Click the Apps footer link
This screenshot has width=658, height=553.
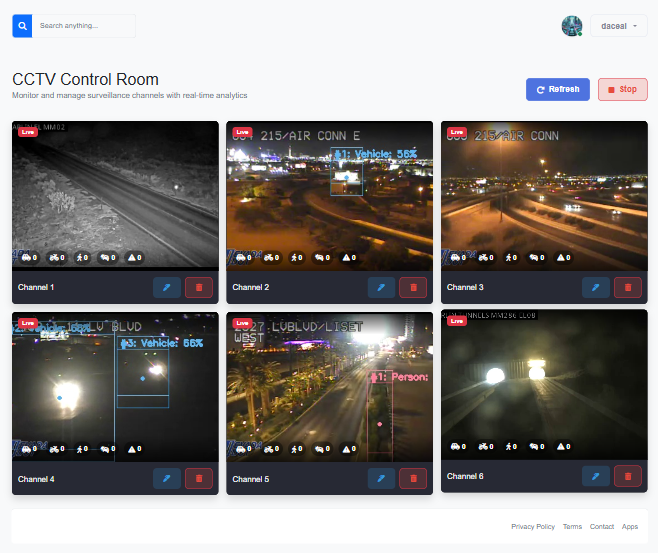pos(629,526)
